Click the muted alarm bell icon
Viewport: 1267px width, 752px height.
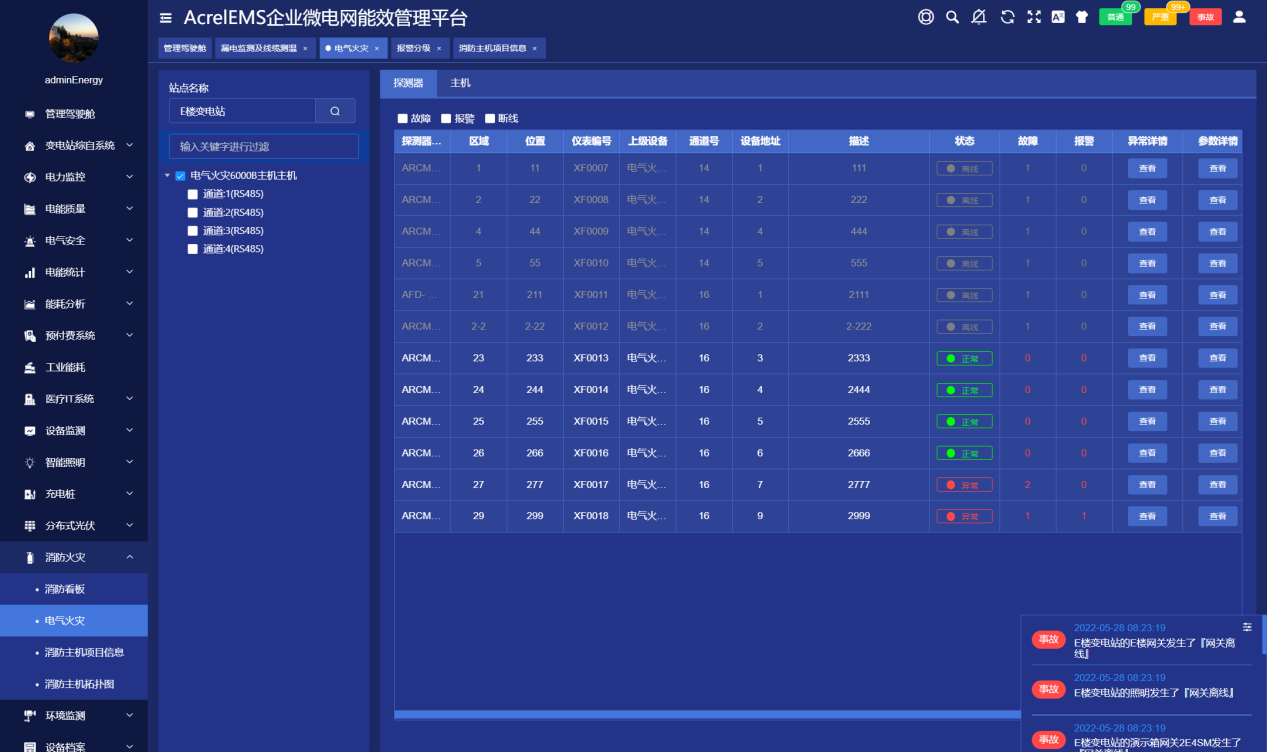(x=979, y=17)
